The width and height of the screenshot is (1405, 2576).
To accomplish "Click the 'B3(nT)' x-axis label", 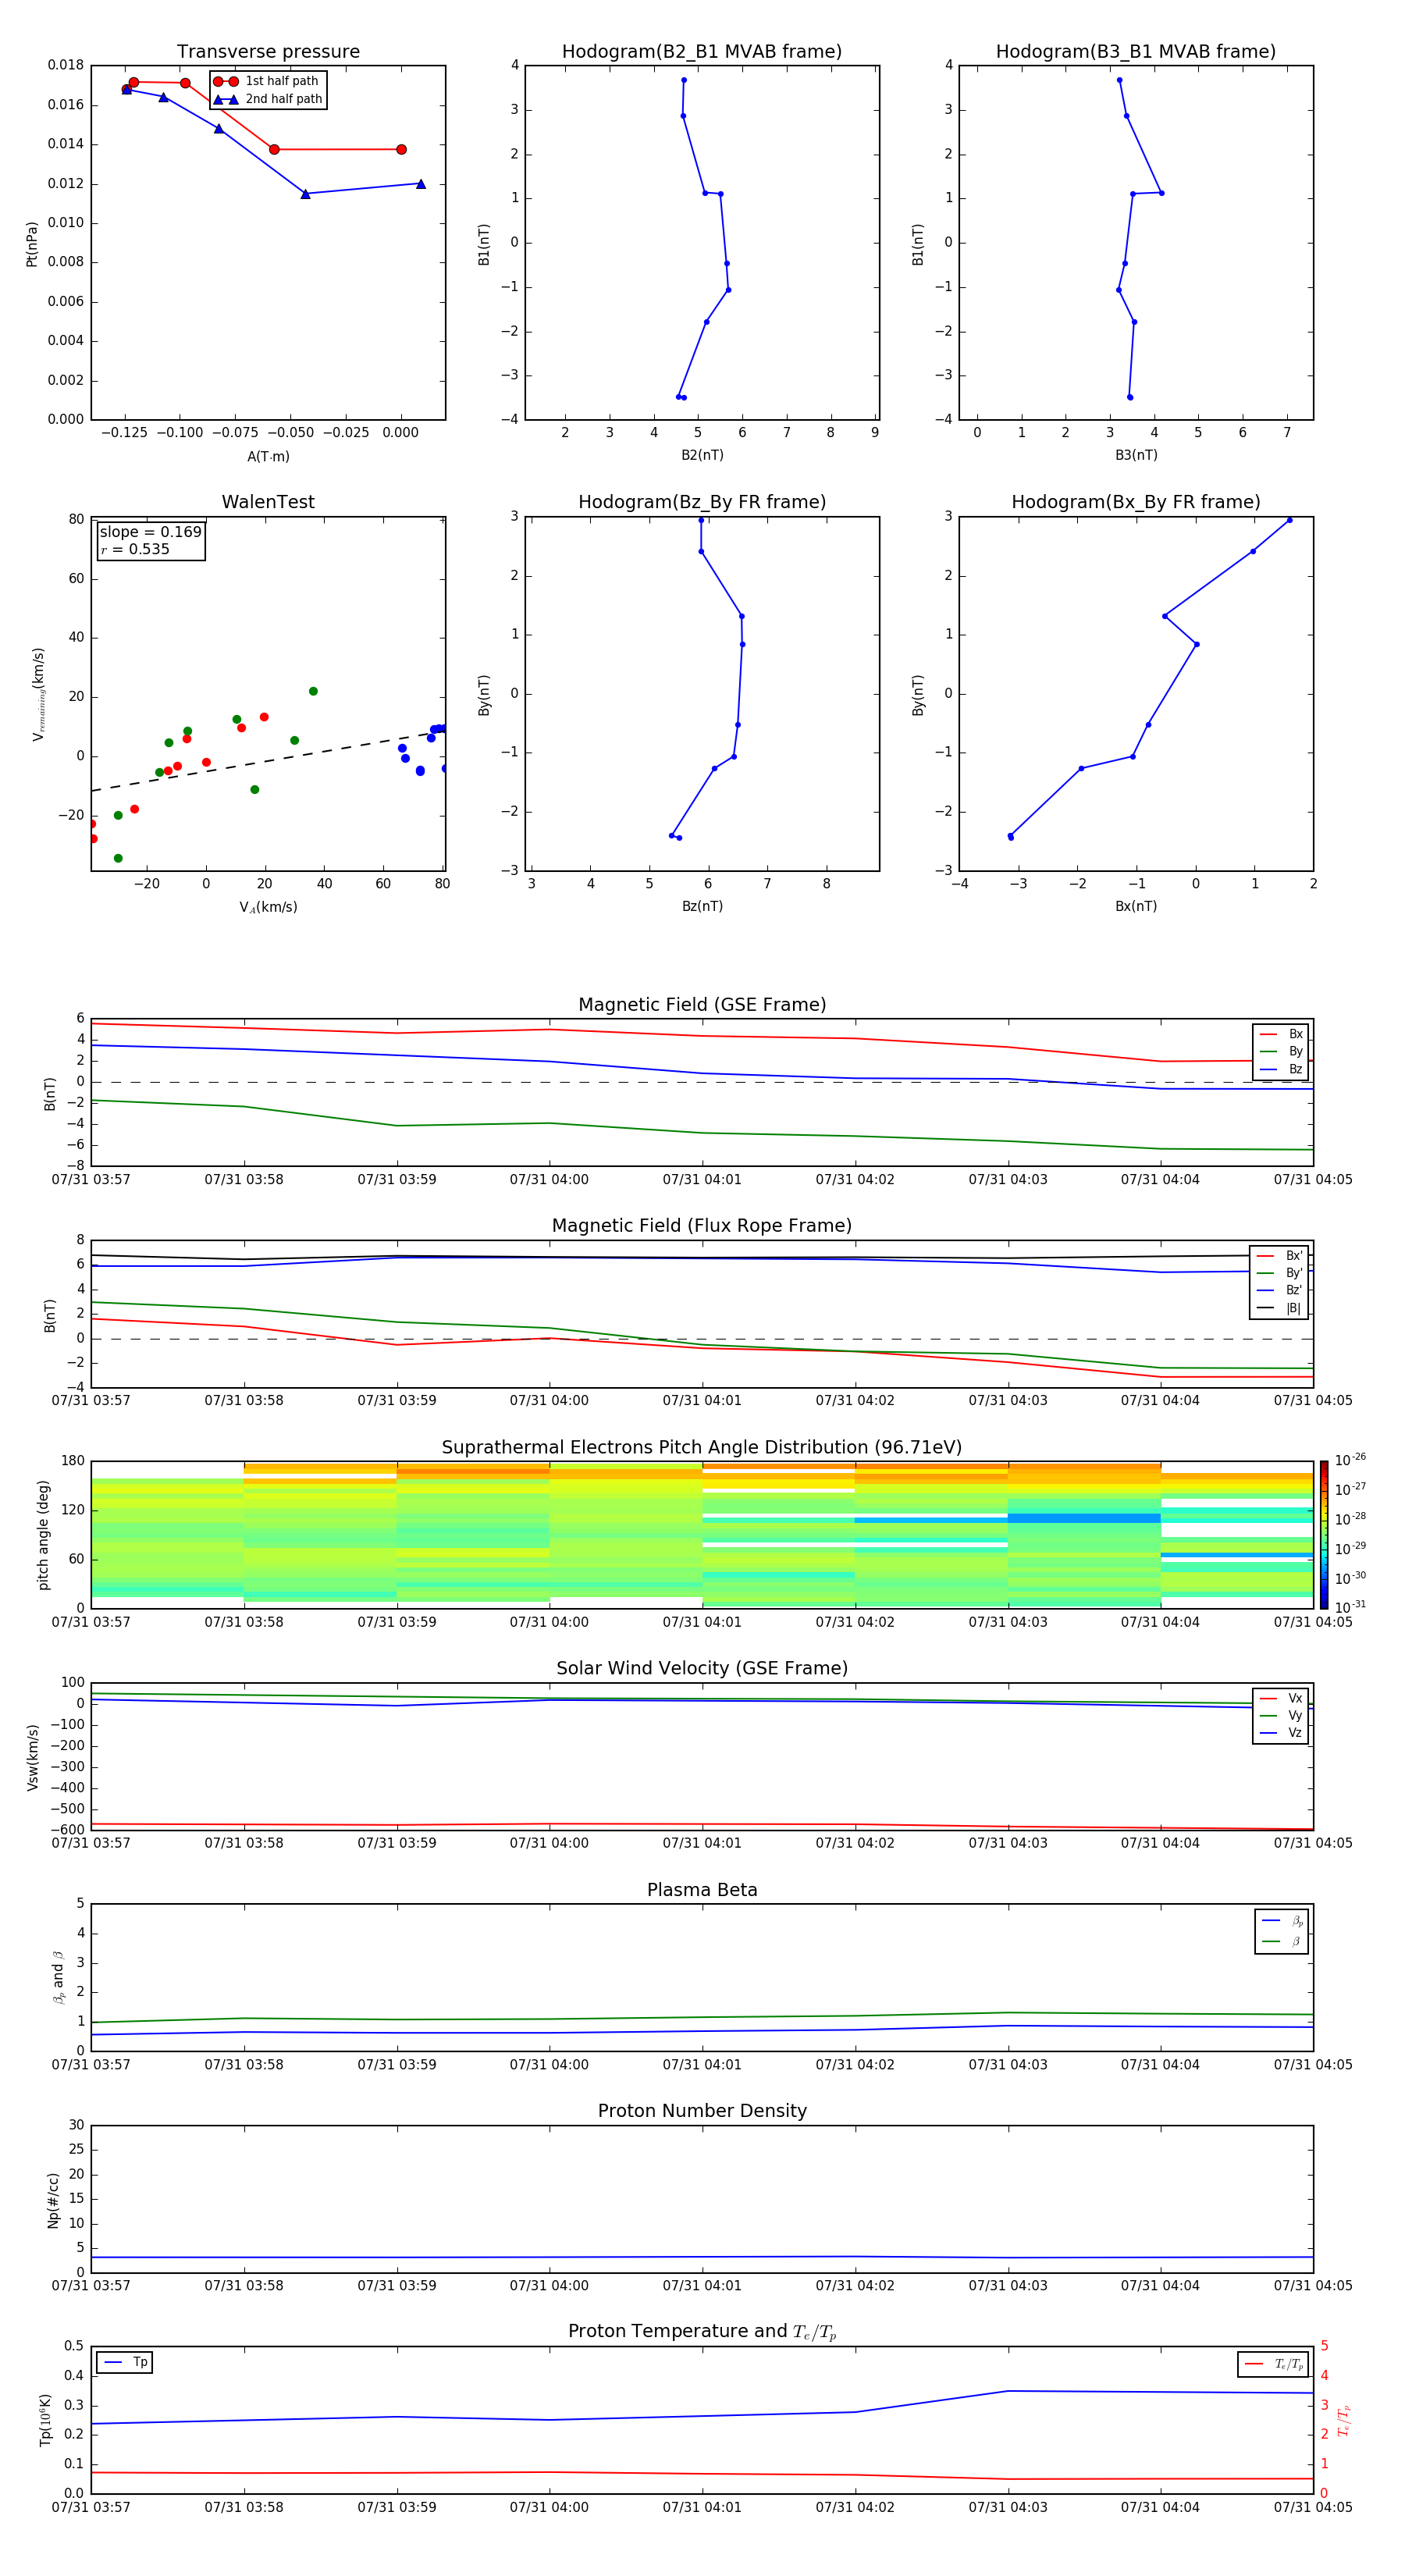I will click(x=1136, y=455).
